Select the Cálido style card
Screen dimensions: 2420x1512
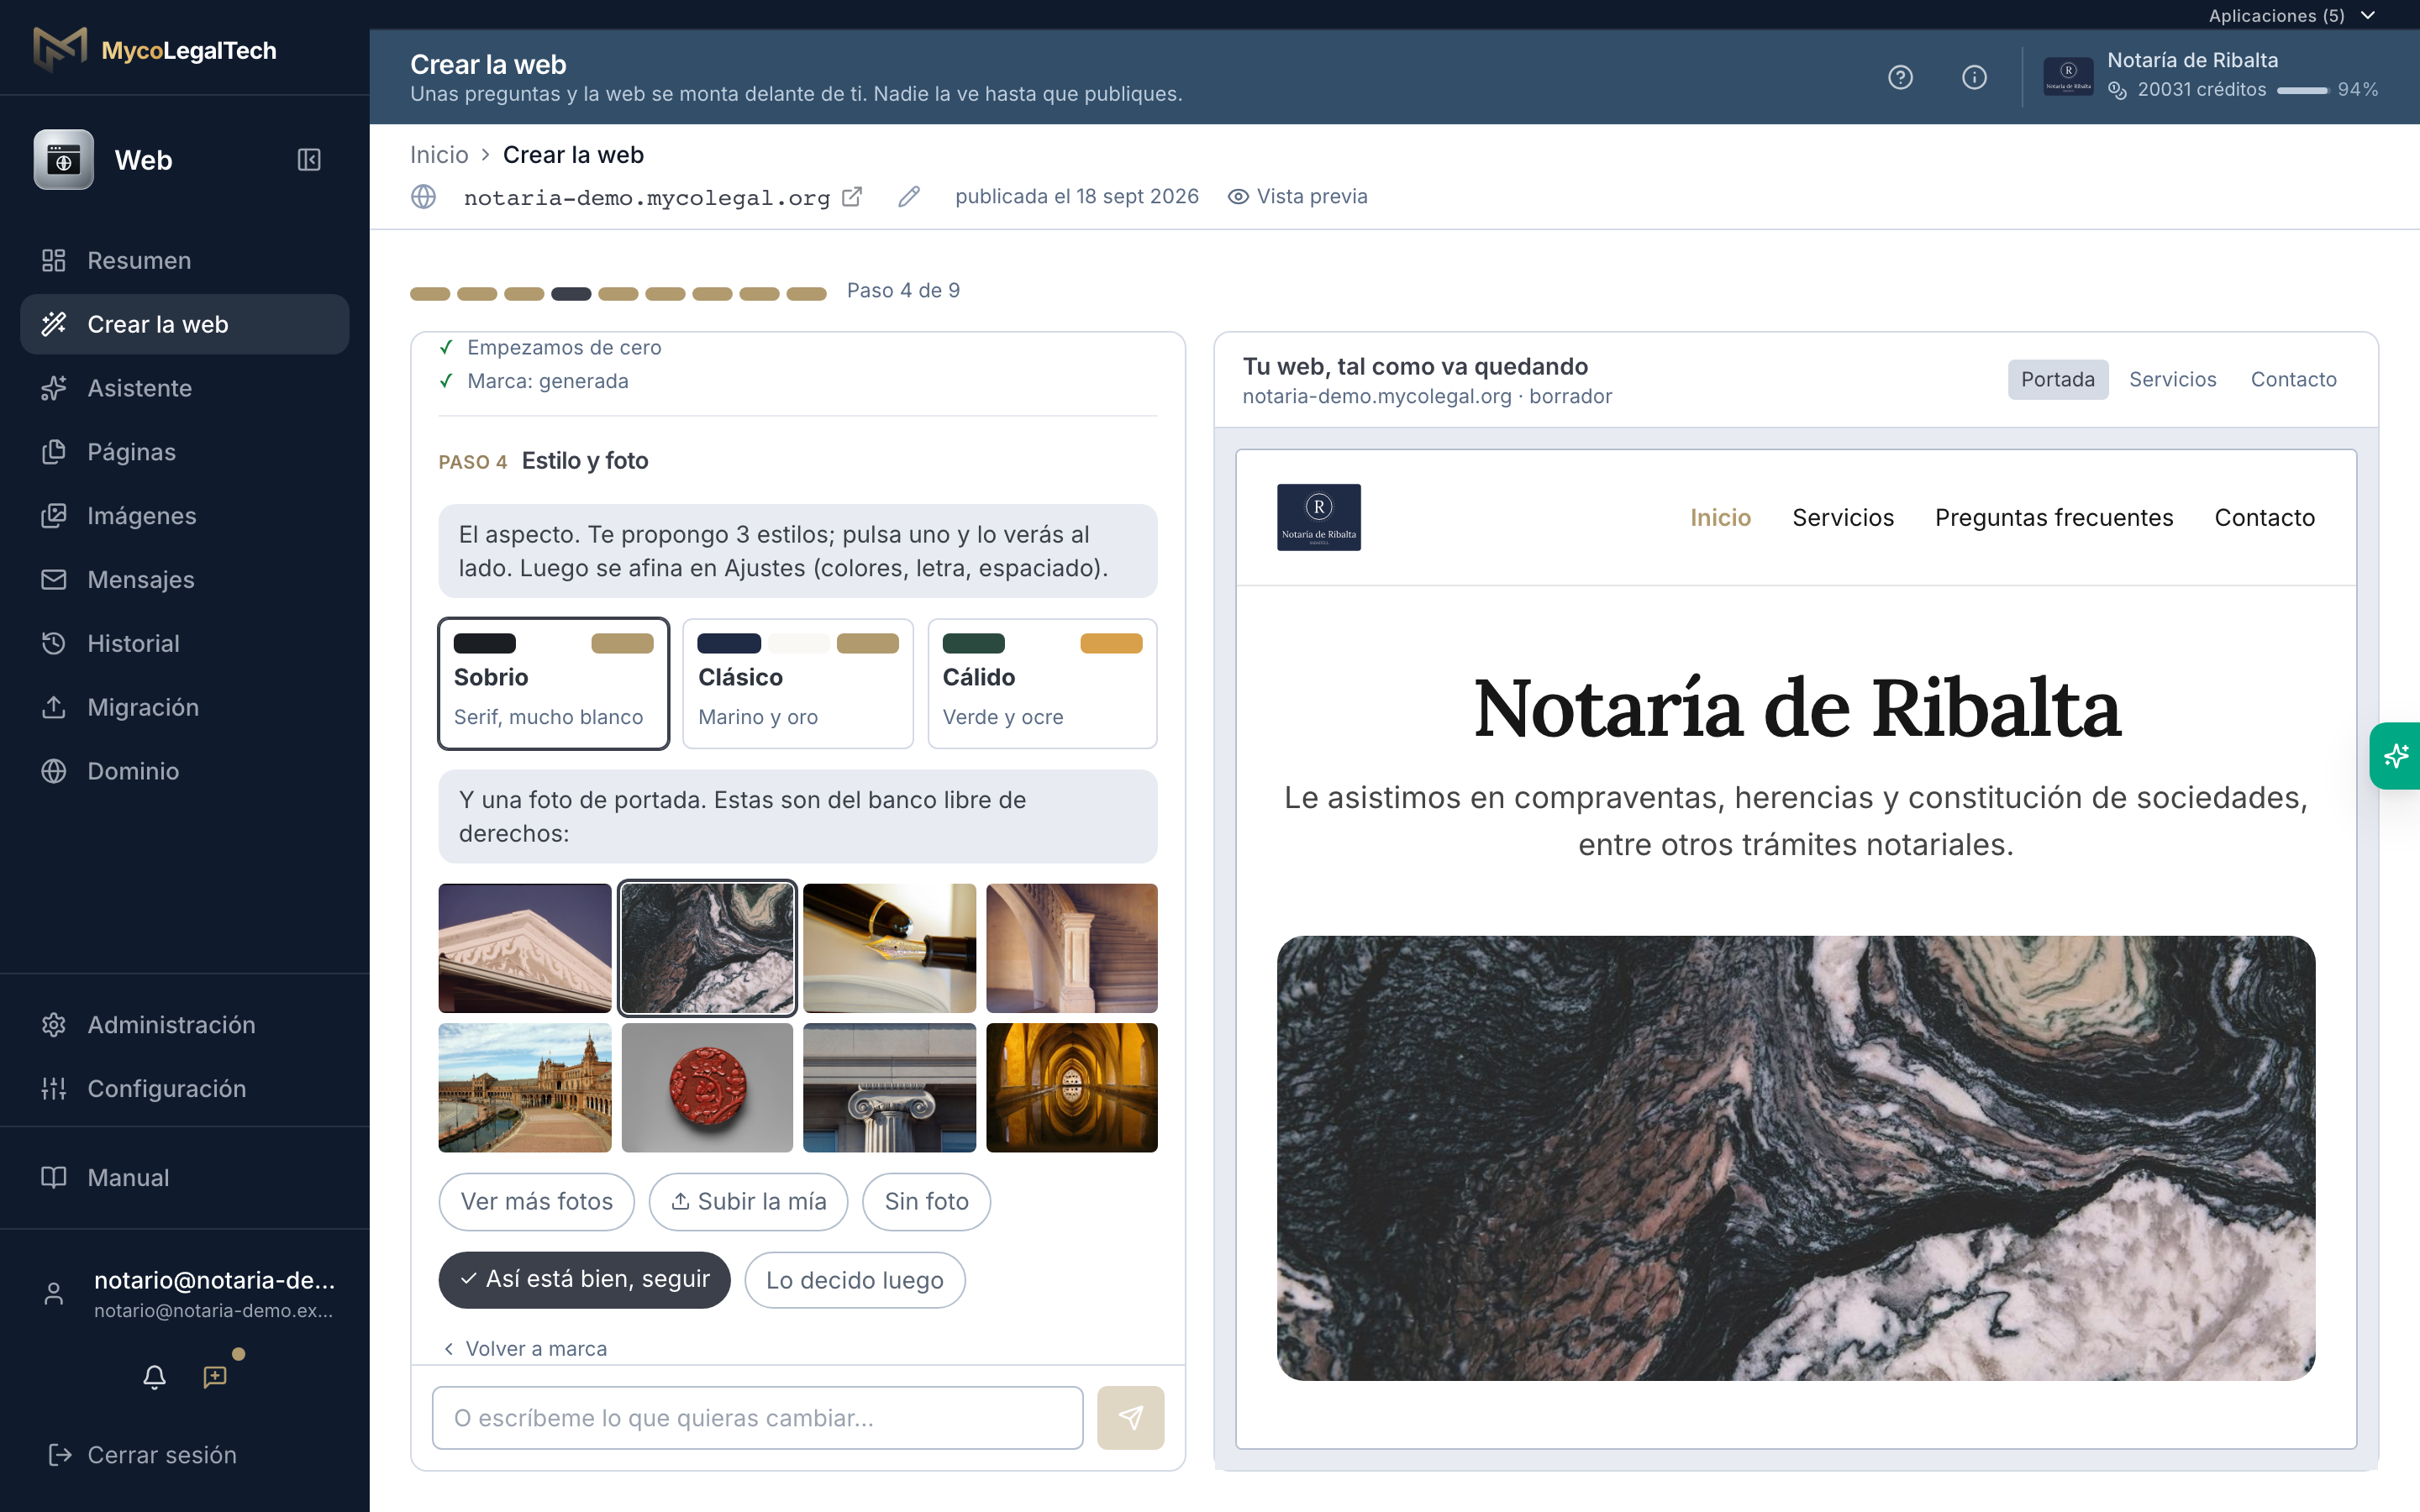[x=1042, y=683]
